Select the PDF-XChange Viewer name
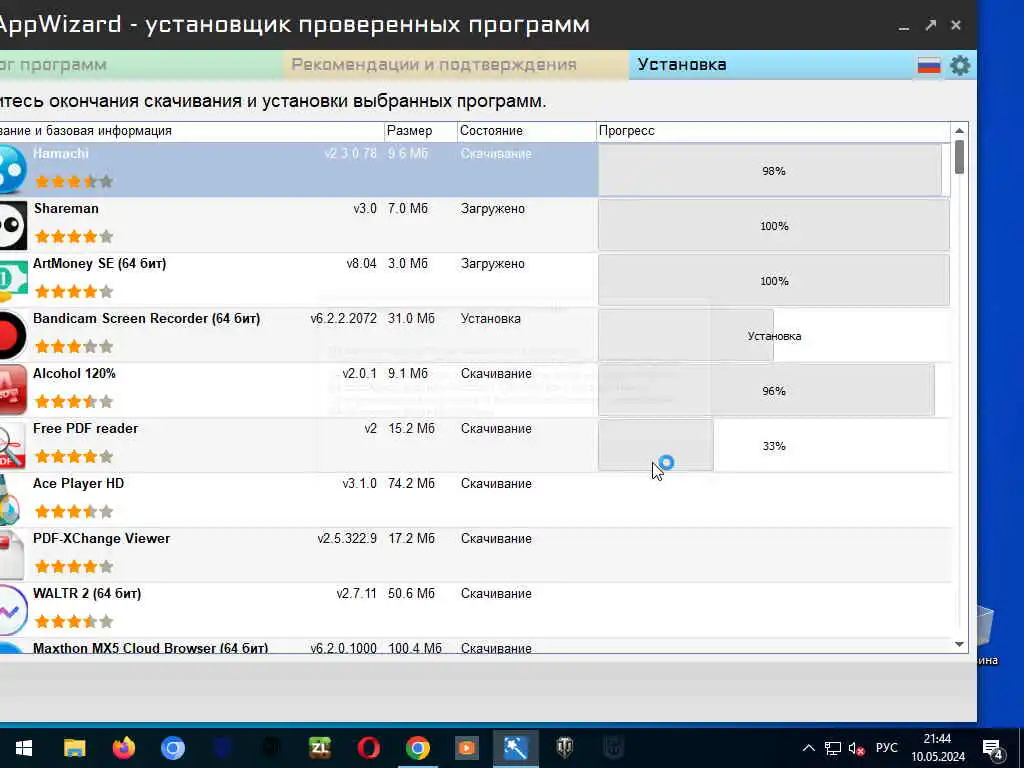 pos(101,538)
